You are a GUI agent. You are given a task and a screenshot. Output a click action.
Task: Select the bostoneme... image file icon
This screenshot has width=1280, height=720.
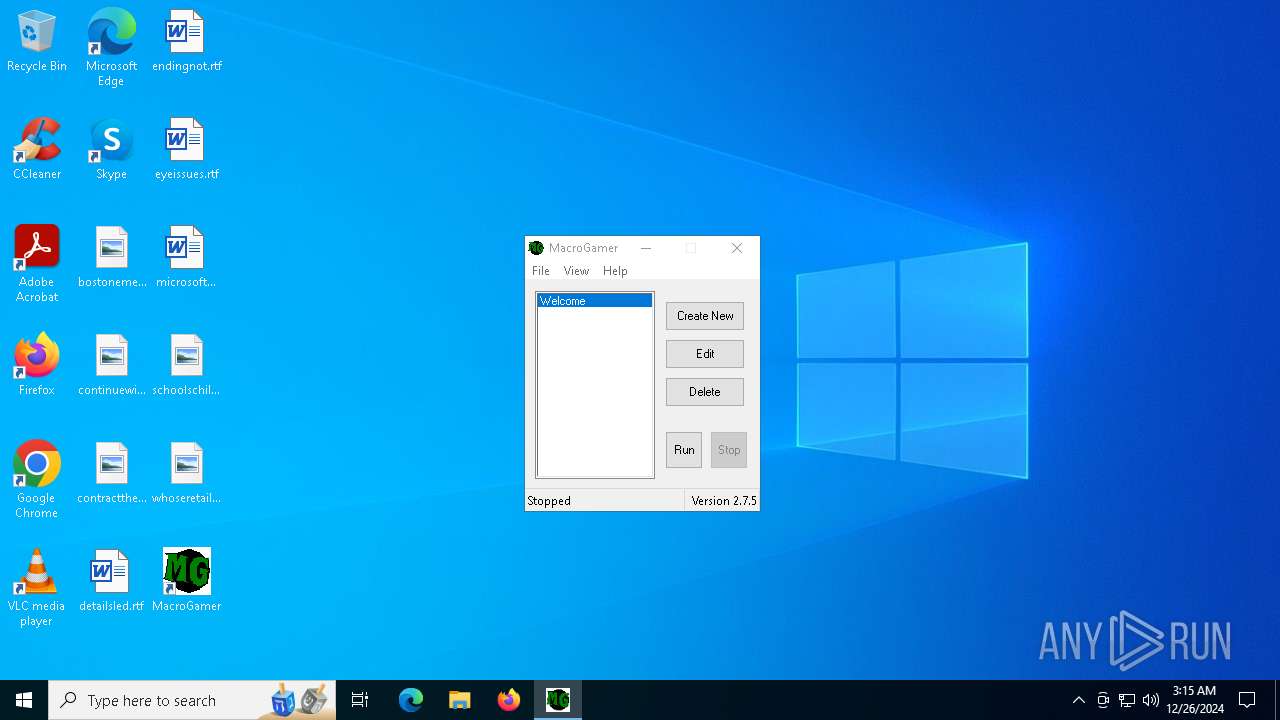(x=112, y=258)
